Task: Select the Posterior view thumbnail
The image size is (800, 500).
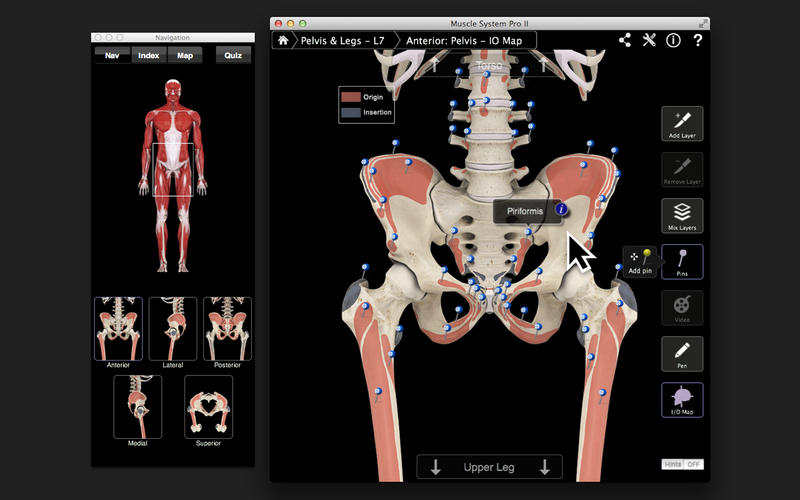Action: coord(228,329)
